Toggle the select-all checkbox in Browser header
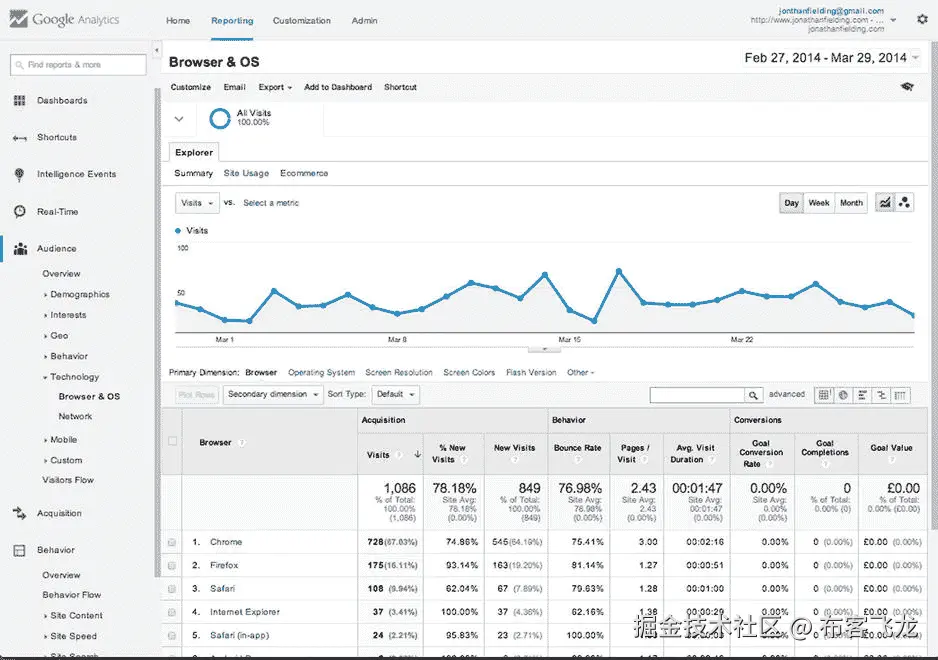The image size is (938, 660). 172,442
